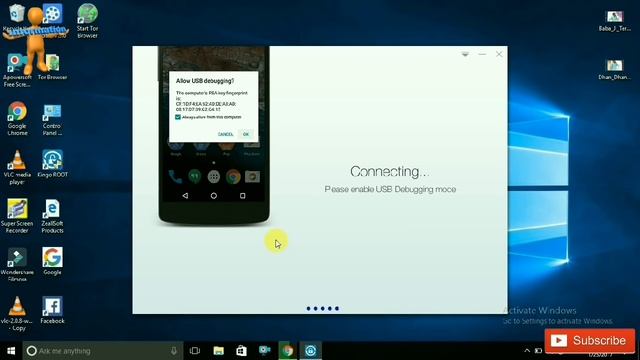The width and height of the screenshot is (640, 360).
Task: Click the battery icon in system tray
Action: coord(538,351)
